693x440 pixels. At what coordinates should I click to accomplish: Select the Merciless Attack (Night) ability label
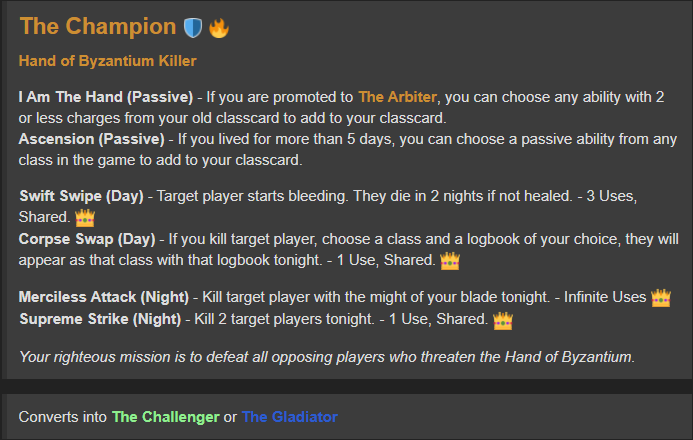(x=104, y=297)
